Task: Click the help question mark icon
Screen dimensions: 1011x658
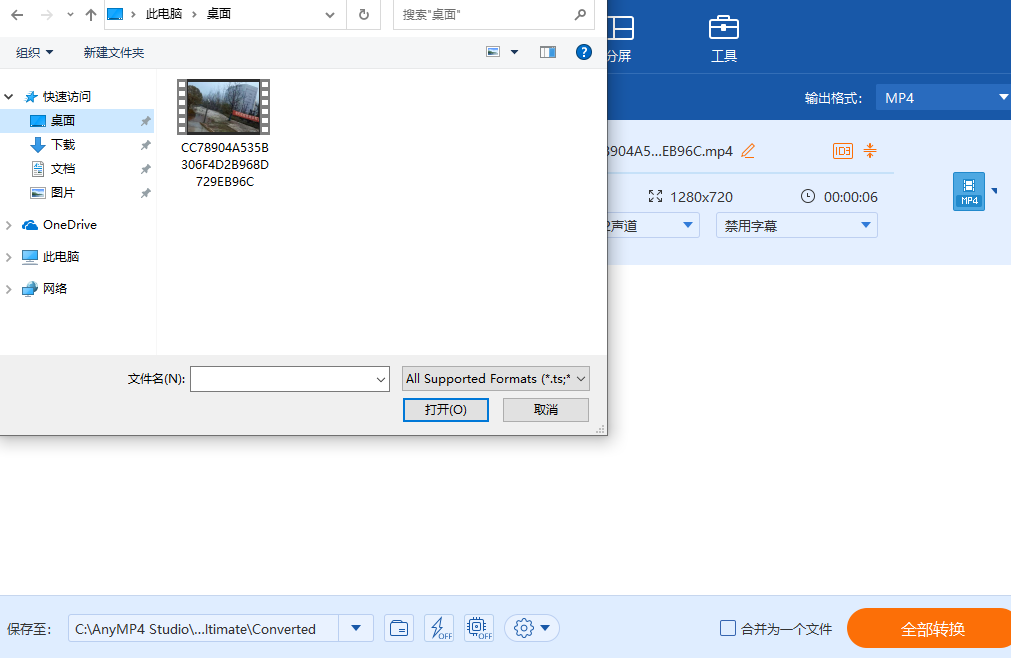Action: point(584,51)
